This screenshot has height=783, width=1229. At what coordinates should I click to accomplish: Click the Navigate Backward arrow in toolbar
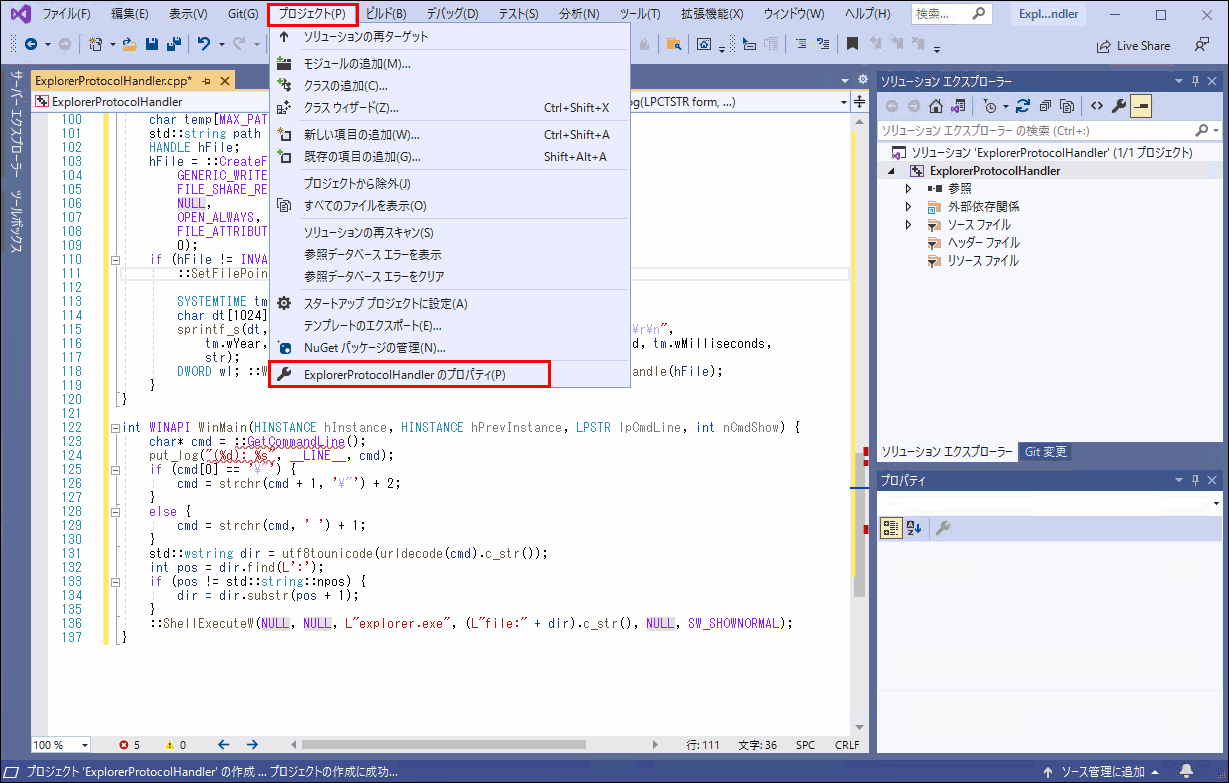pos(31,44)
